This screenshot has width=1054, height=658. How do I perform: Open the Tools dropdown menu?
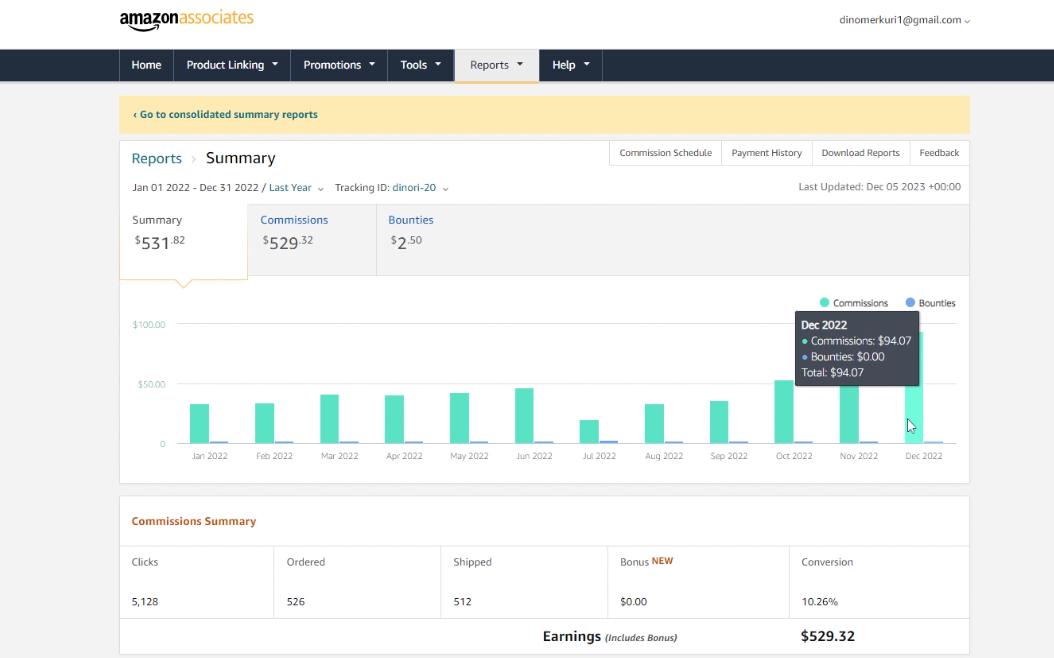click(x=421, y=65)
